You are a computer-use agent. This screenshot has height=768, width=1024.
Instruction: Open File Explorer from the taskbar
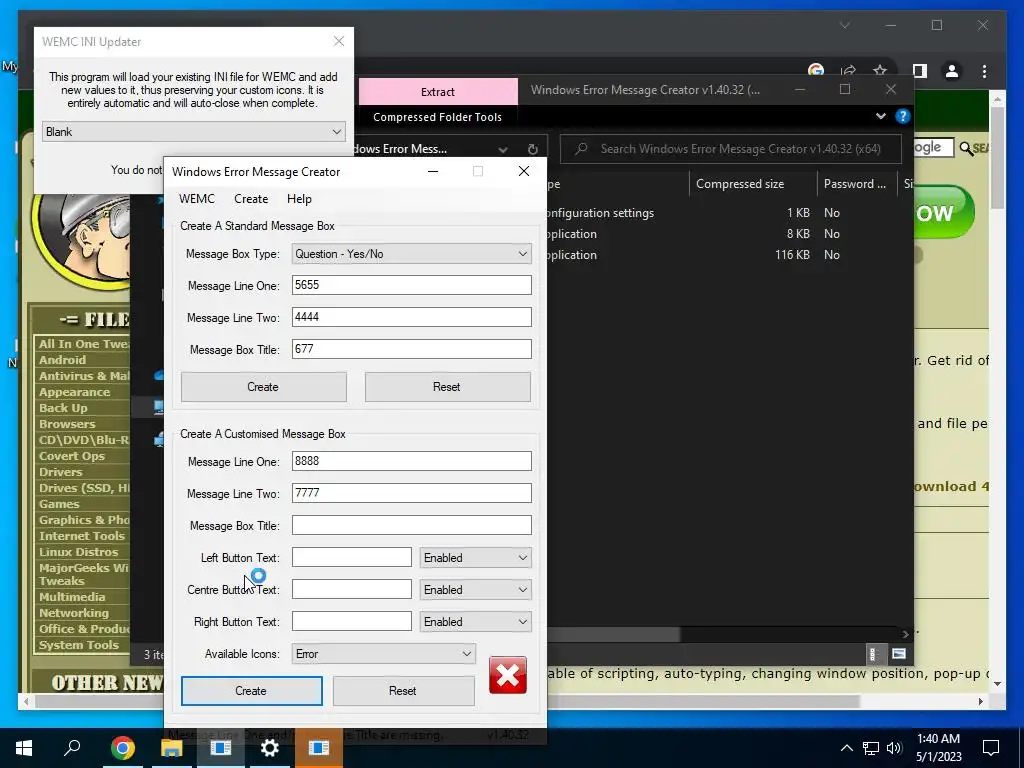pyautogui.click(x=171, y=747)
